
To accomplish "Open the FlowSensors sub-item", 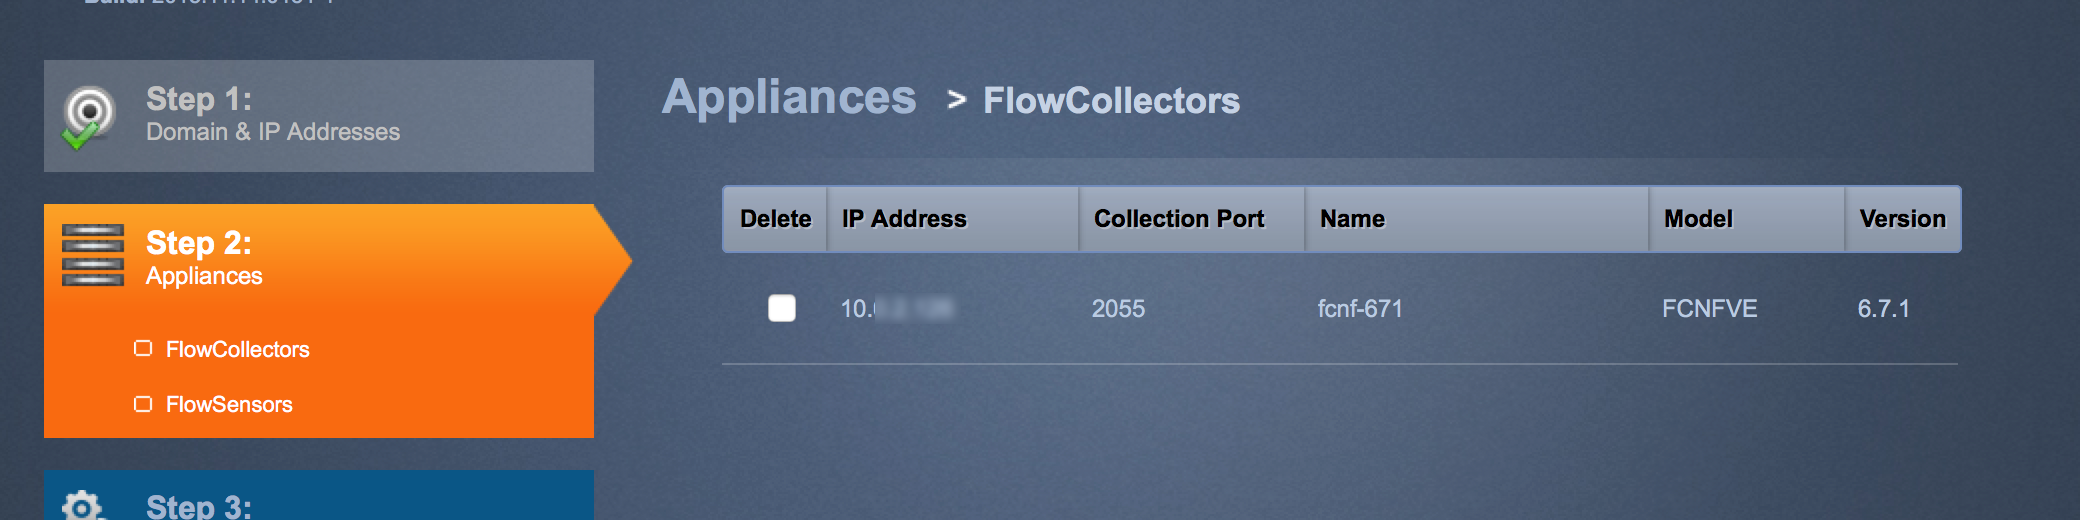I will [x=229, y=405].
